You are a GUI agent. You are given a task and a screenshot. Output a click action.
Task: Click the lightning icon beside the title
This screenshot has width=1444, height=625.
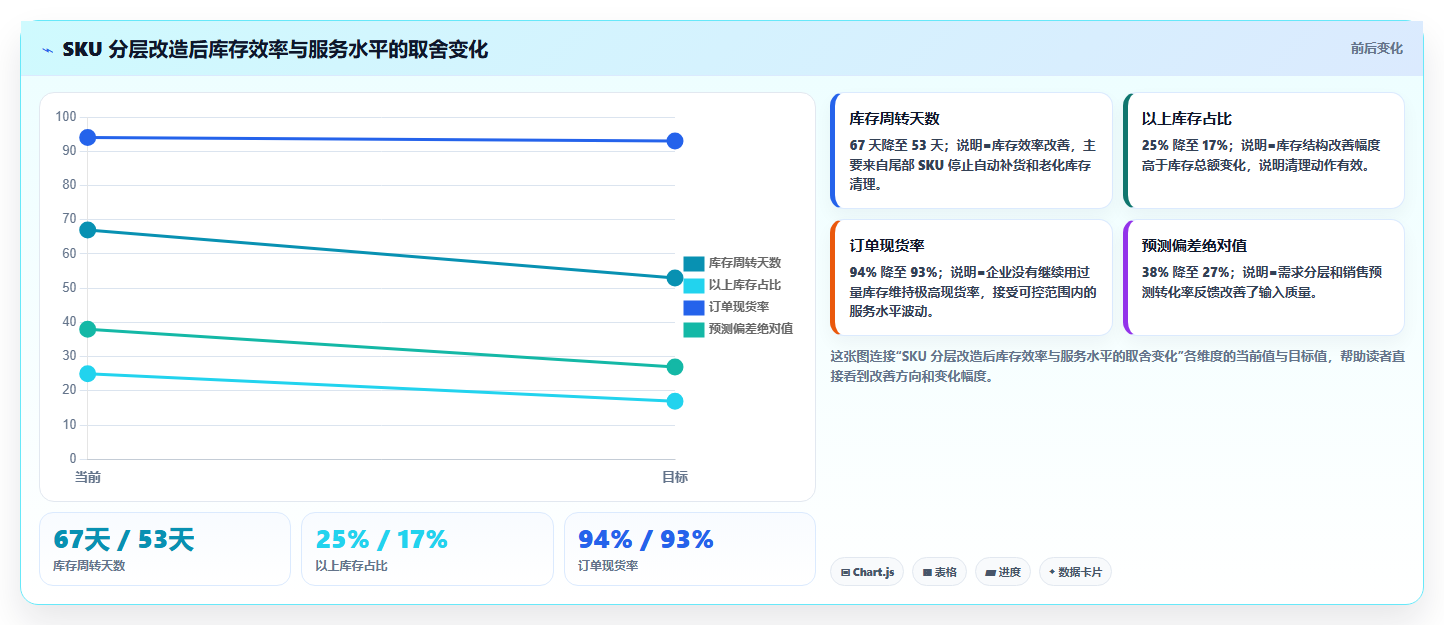tap(47, 50)
